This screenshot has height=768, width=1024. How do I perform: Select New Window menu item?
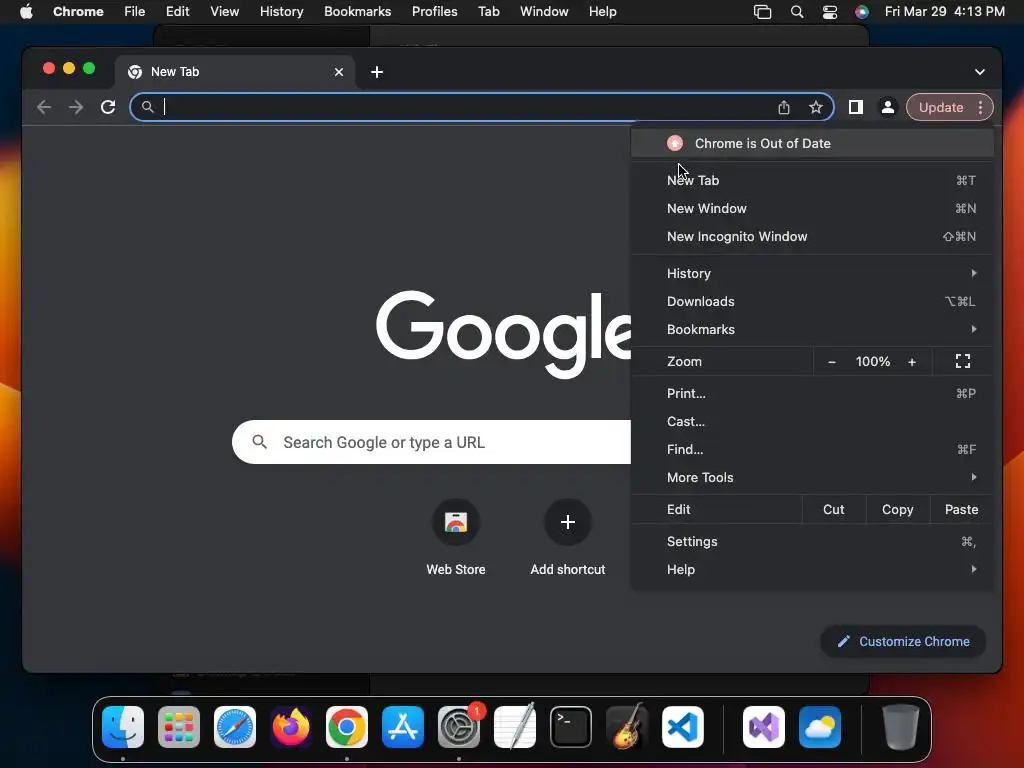[x=812, y=208]
